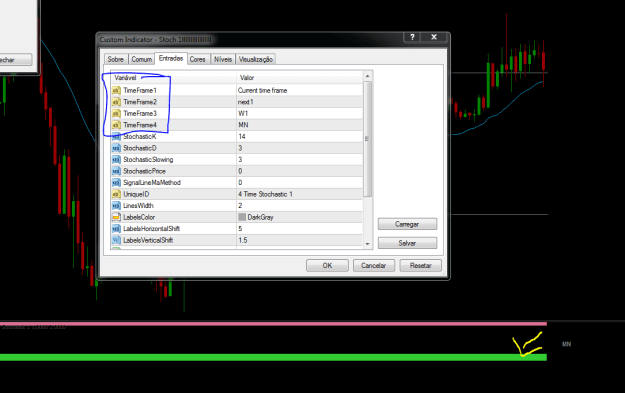Click the OK button
The height and width of the screenshot is (393, 625).
pyautogui.click(x=327, y=265)
